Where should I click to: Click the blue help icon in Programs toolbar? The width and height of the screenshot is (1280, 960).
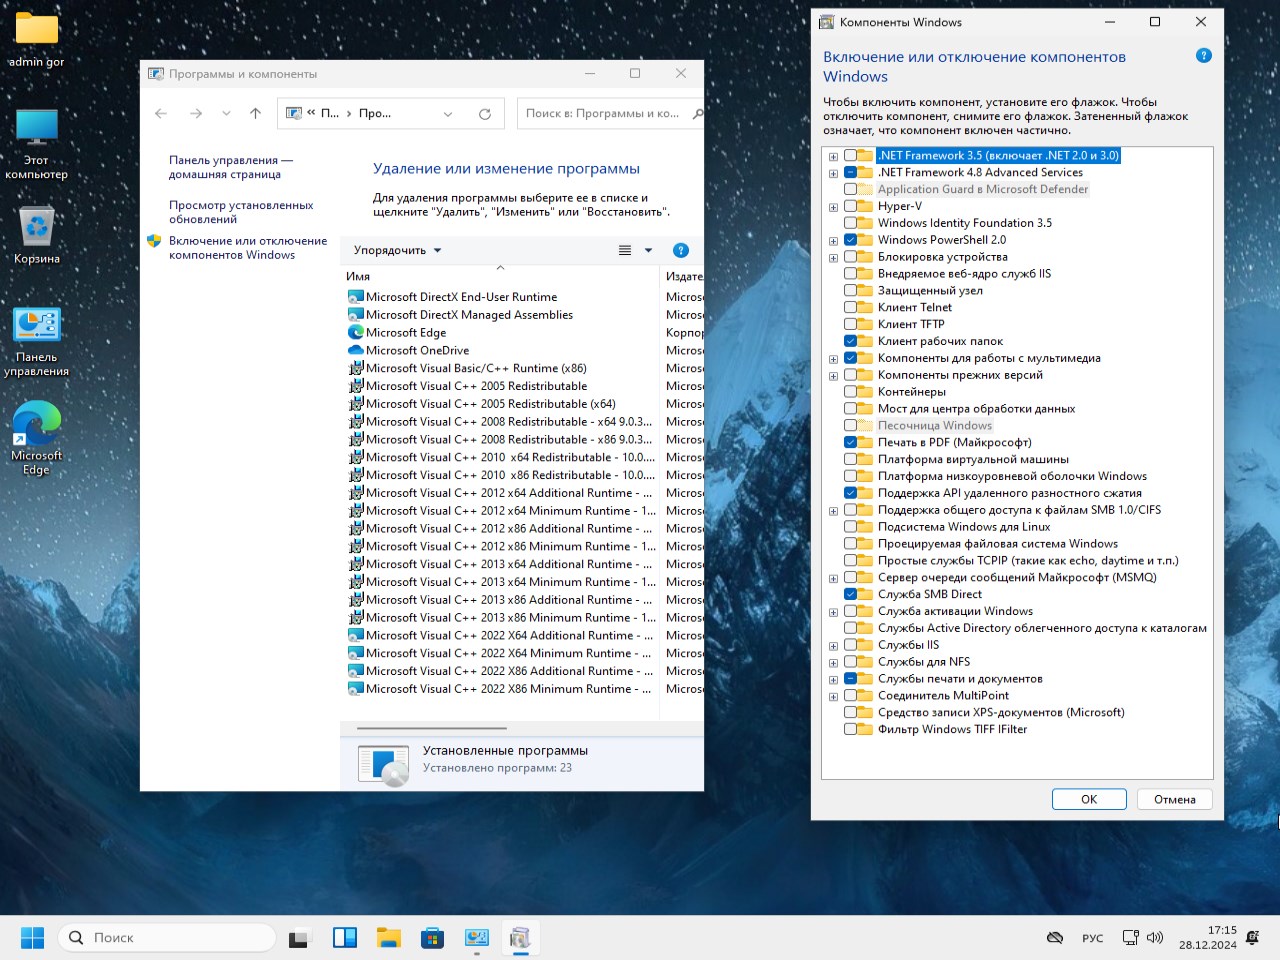(x=681, y=251)
